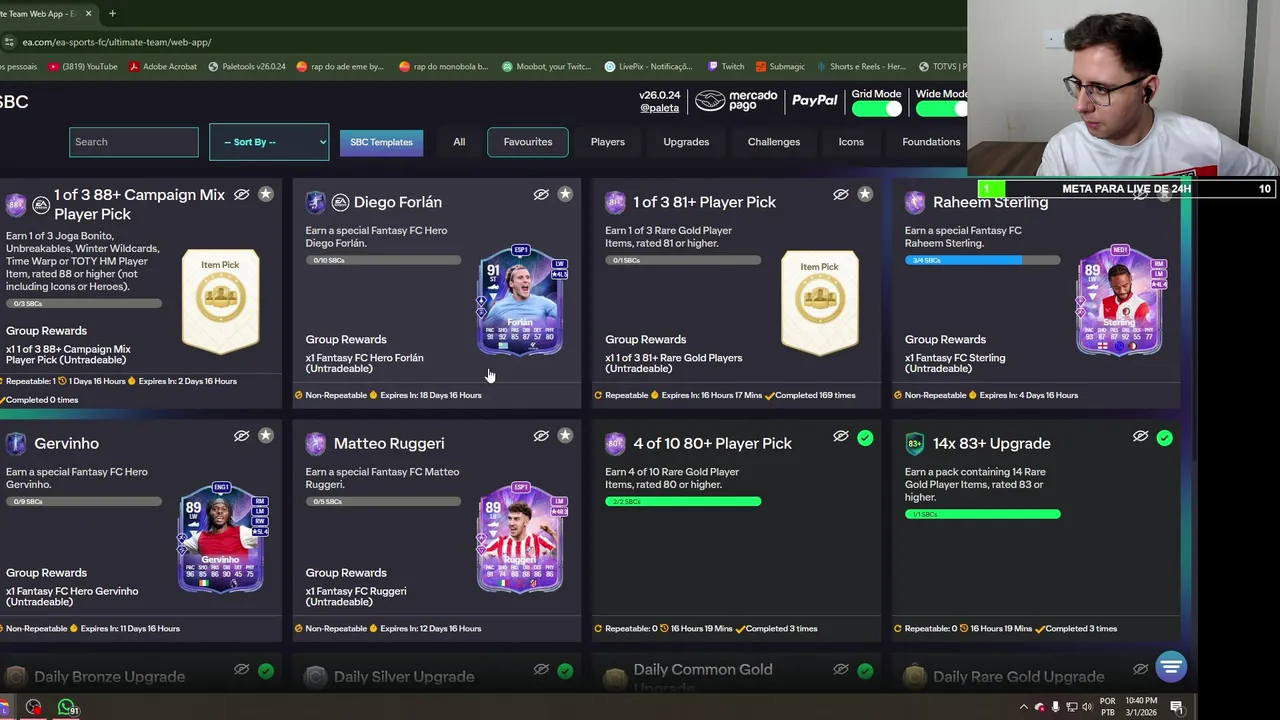
Task: Hide the 14x 83+ Upgrade SBC
Action: point(1140,436)
